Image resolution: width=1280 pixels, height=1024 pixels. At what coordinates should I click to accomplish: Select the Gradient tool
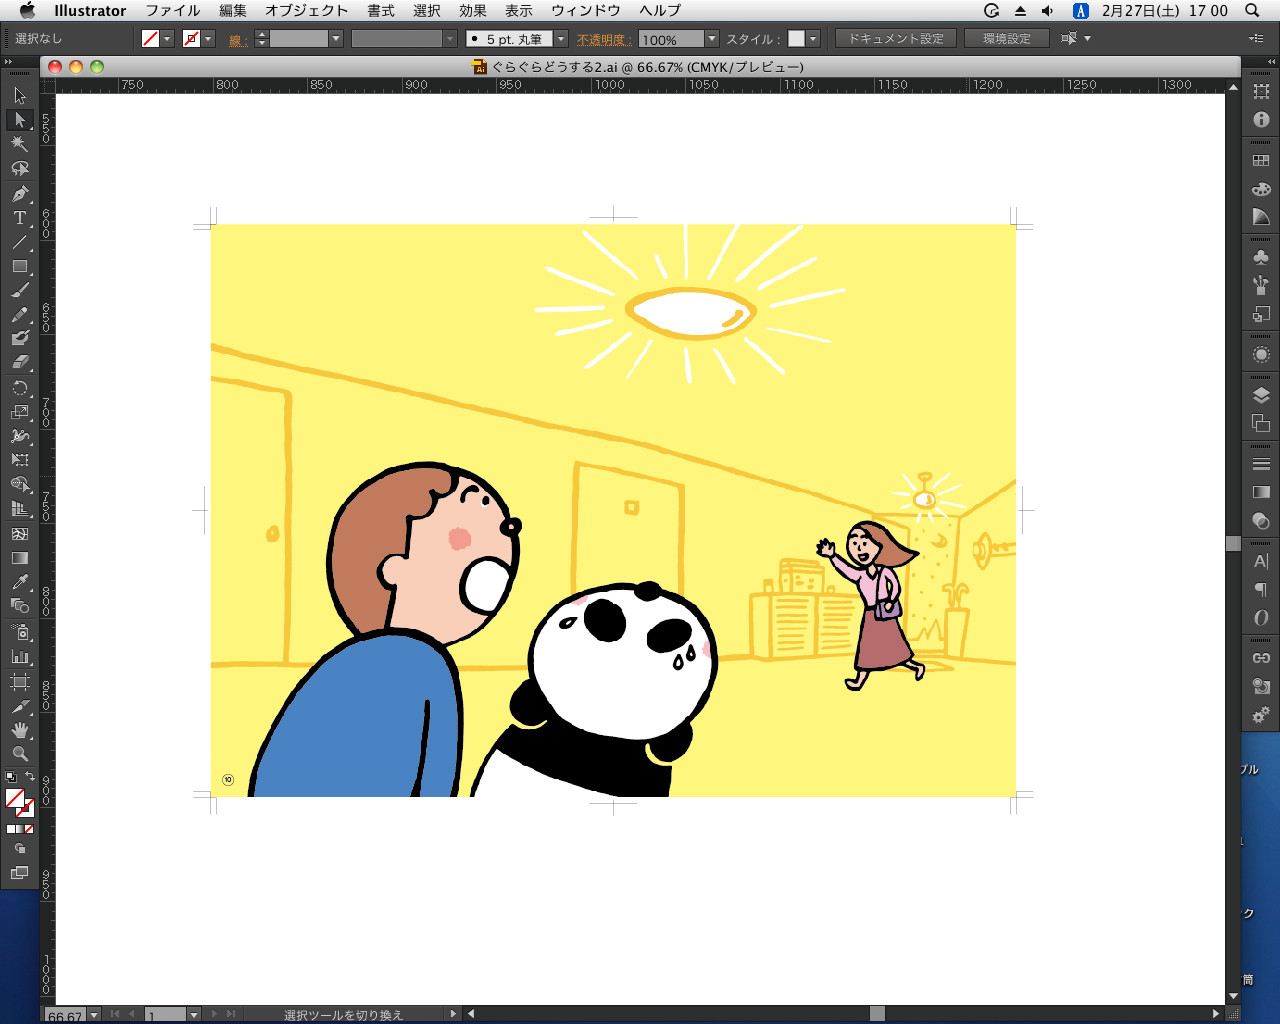click(20, 558)
